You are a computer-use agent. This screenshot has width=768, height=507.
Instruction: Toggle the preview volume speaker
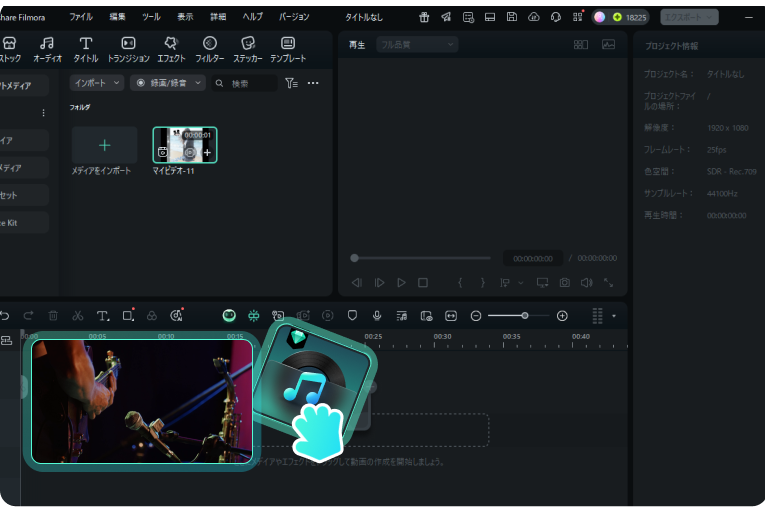(x=586, y=283)
